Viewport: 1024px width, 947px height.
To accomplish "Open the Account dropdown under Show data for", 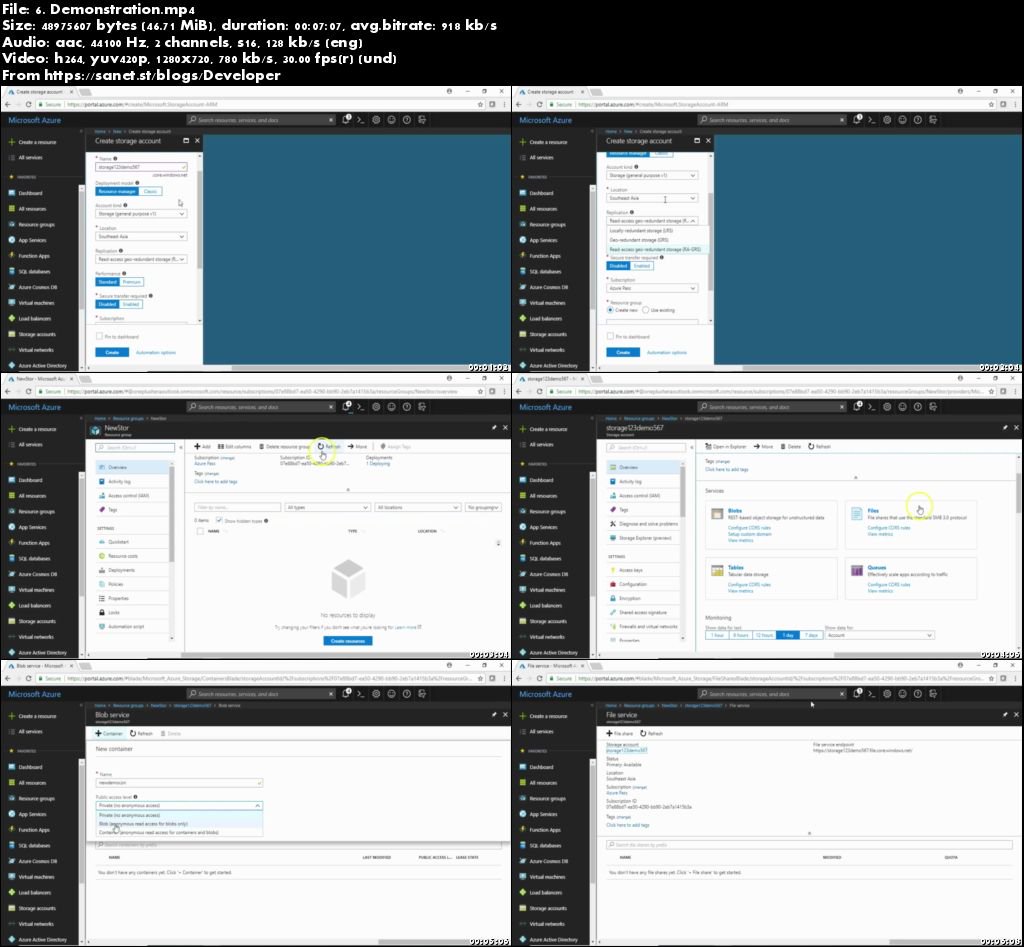I will [880, 635].
